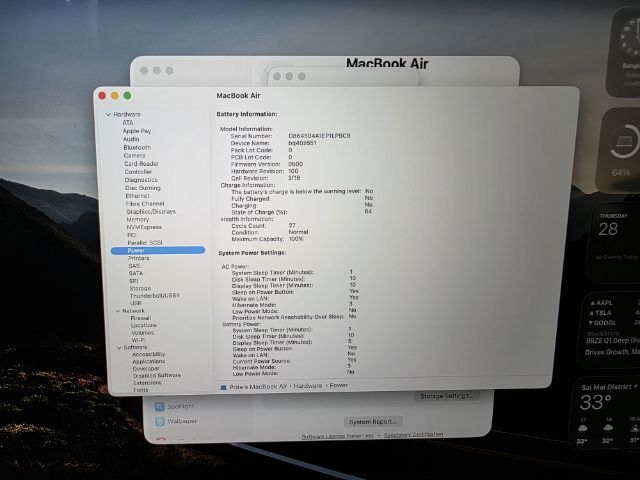Click the AAPL stock row
640x480 pixels.
613,303
